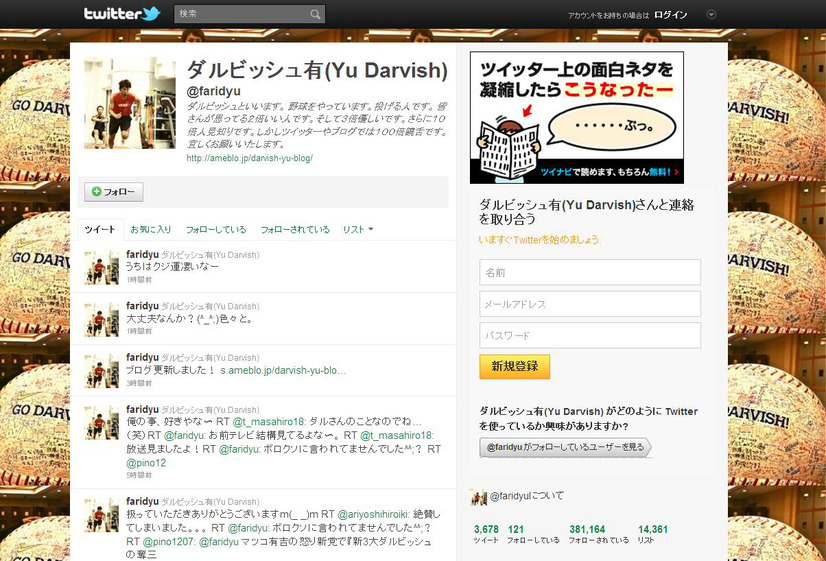
Task: Select the ツイート tab
Action: [100, 230]
